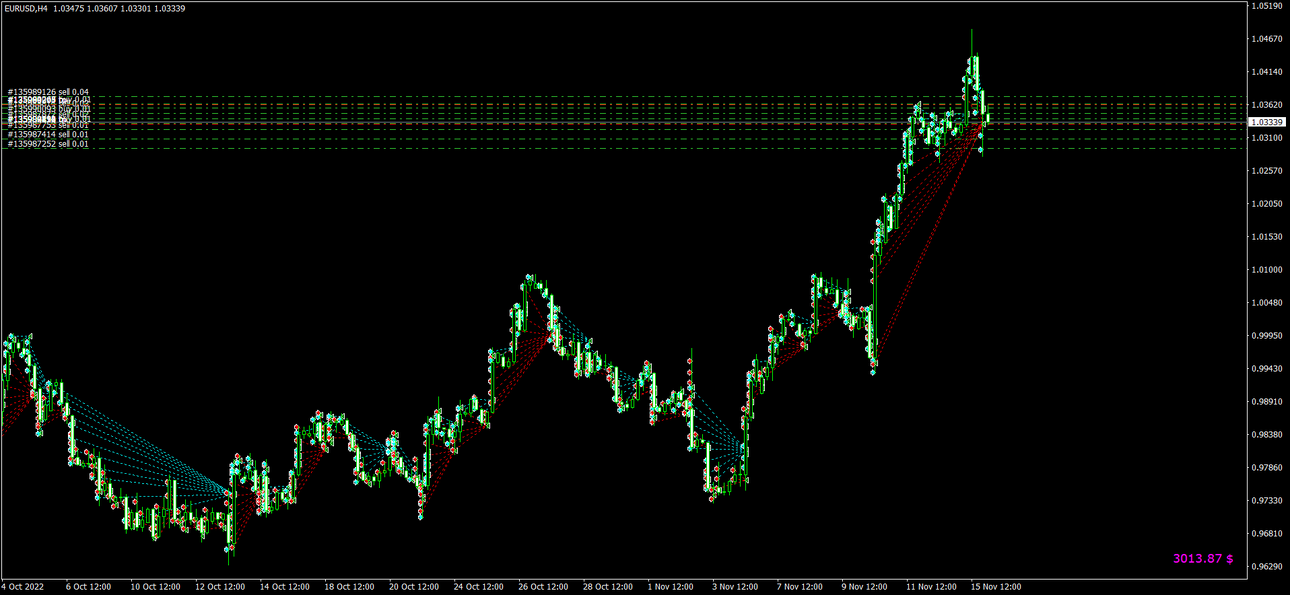1290x595 pixels.
Task: Click the 14 Oct 12:00 time label
Action: tap(284, 587)
